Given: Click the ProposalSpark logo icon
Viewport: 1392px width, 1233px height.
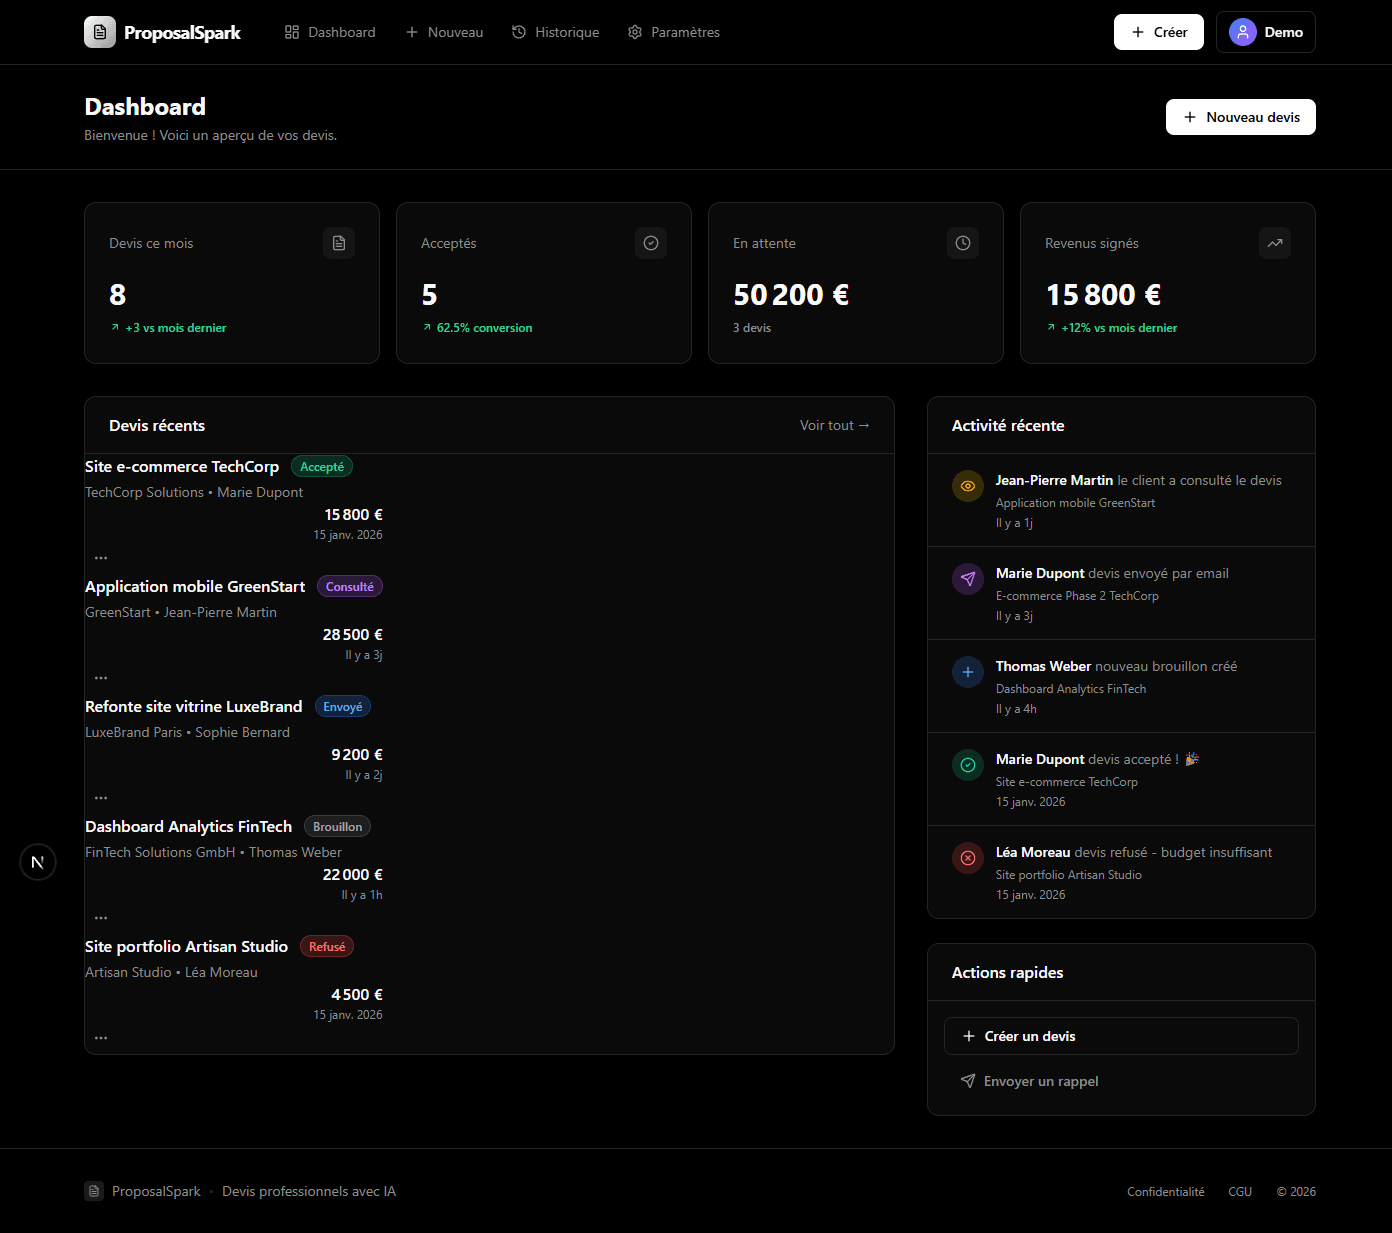Looking at the screenshot, I should click(100, 32).
